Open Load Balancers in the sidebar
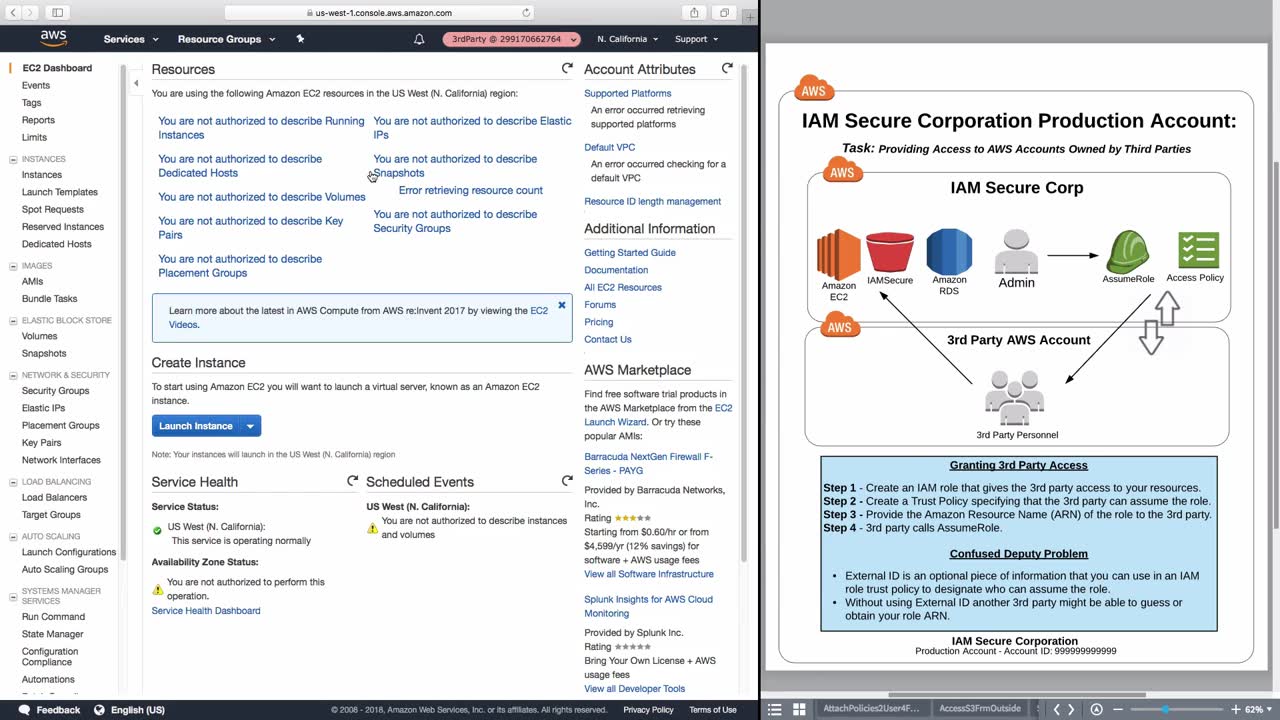 (x=55, y=498)
